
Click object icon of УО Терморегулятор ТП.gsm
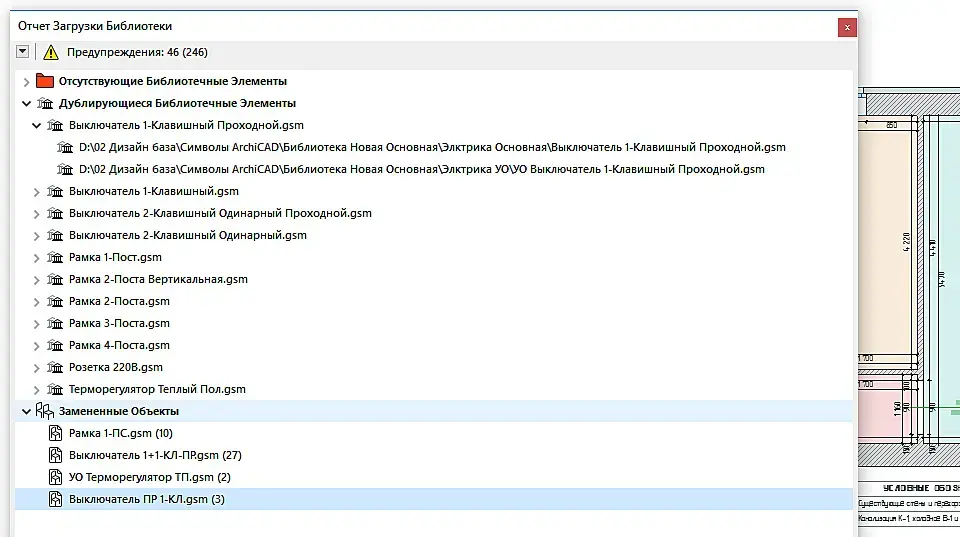55,478
